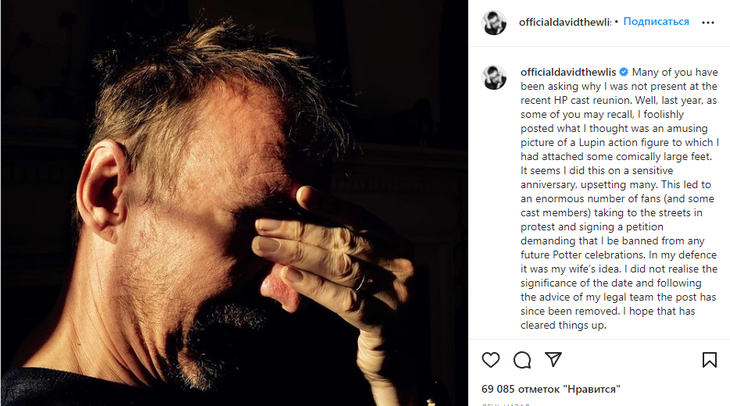Open the profile avatar in the post header

point(494,22)
